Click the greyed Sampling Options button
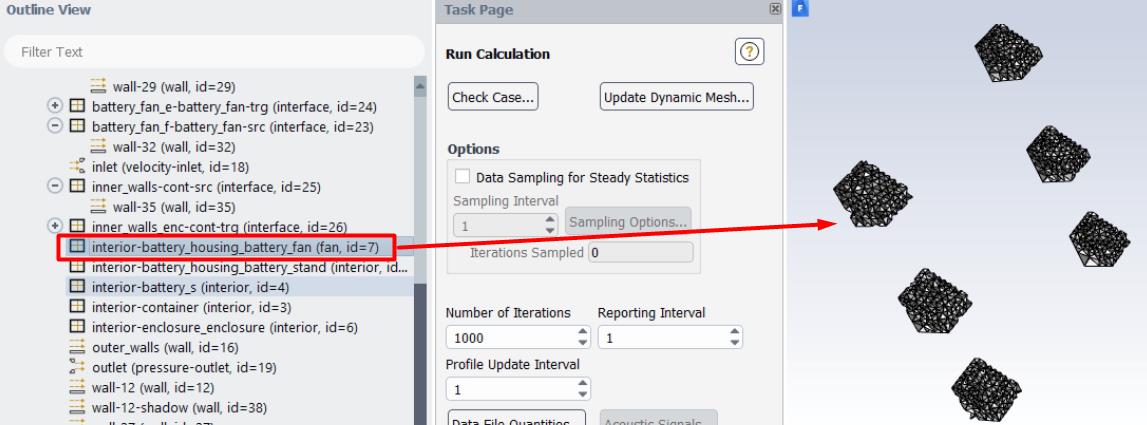1147x425 pixels. [x=628, y=222]
